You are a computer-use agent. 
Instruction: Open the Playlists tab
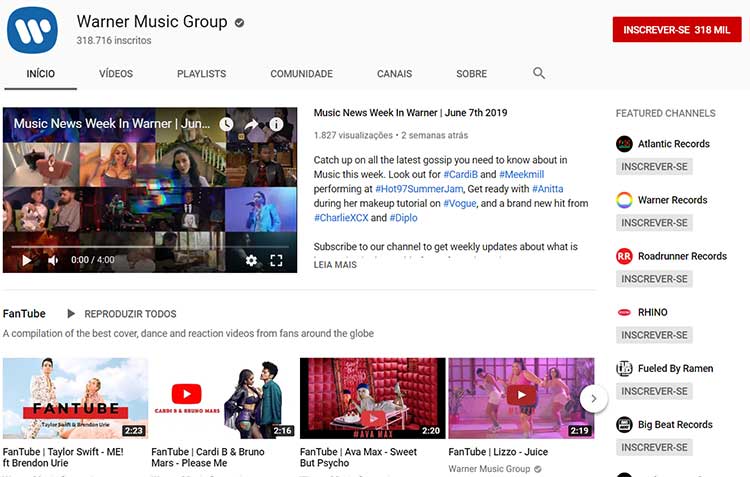click(x=201, y=74)
